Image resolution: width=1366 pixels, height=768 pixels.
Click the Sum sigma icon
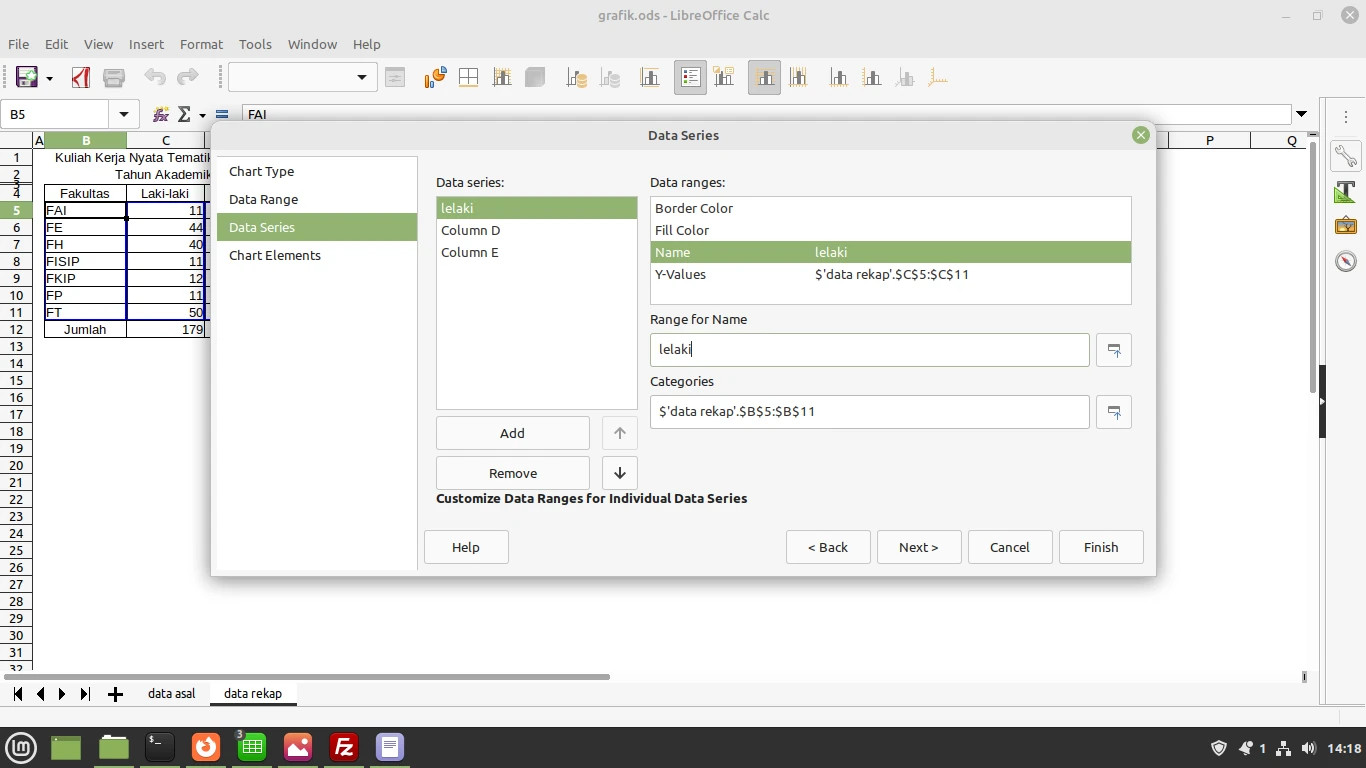tap(184, 115)
